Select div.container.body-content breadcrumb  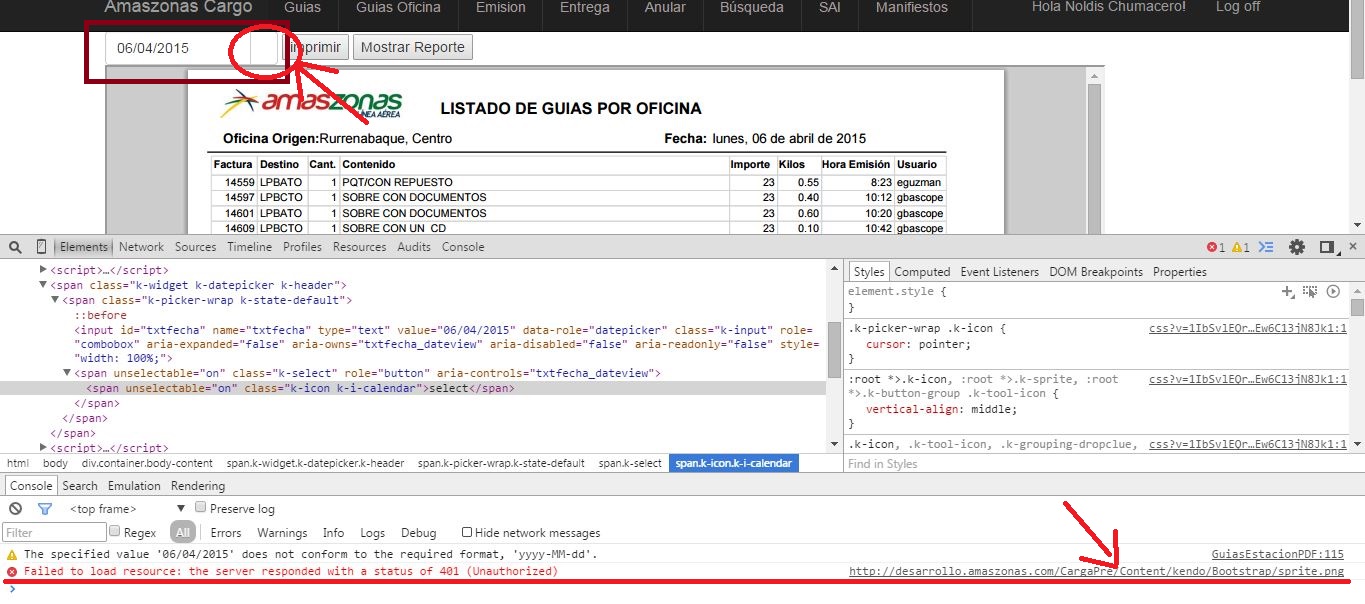point(147,464)
